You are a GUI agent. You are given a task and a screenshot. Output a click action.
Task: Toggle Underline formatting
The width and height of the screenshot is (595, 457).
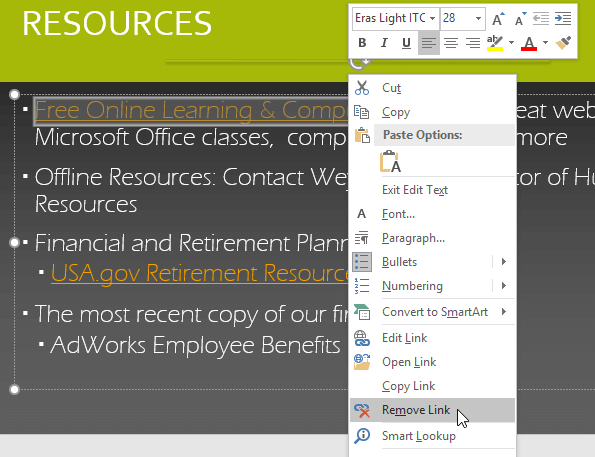[x=406, y=43]
